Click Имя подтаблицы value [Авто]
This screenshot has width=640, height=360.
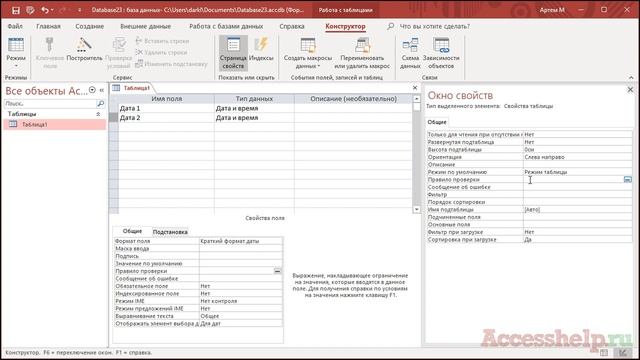click(578, 209)
